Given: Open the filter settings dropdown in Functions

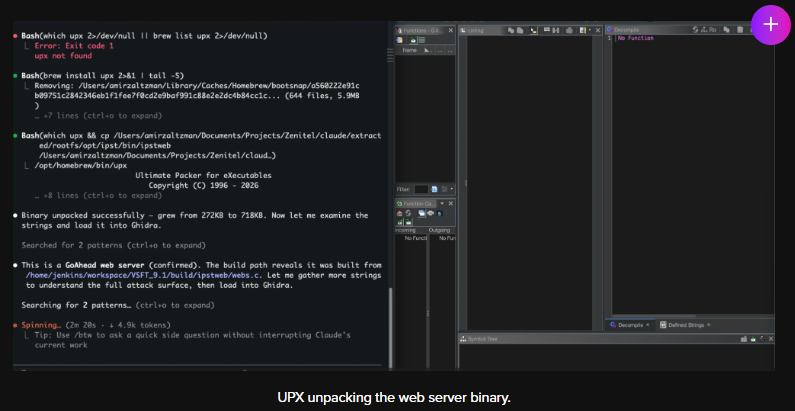Looking at the screenshot, I should click(x=452, y=189).
